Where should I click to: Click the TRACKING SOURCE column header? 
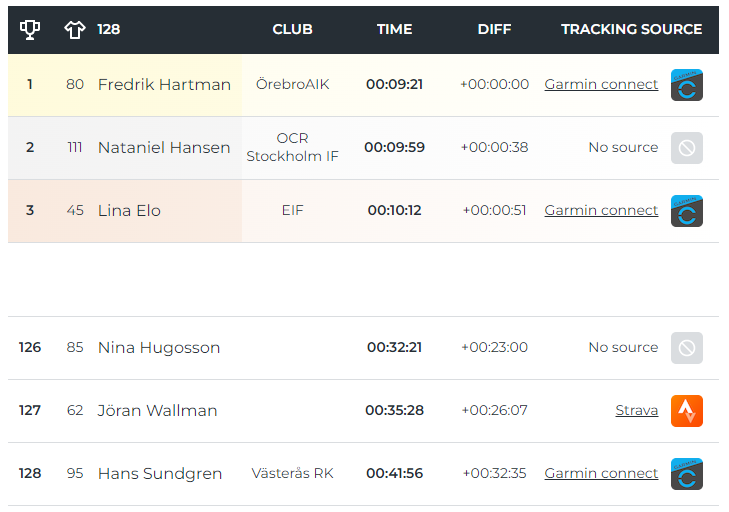631,29
